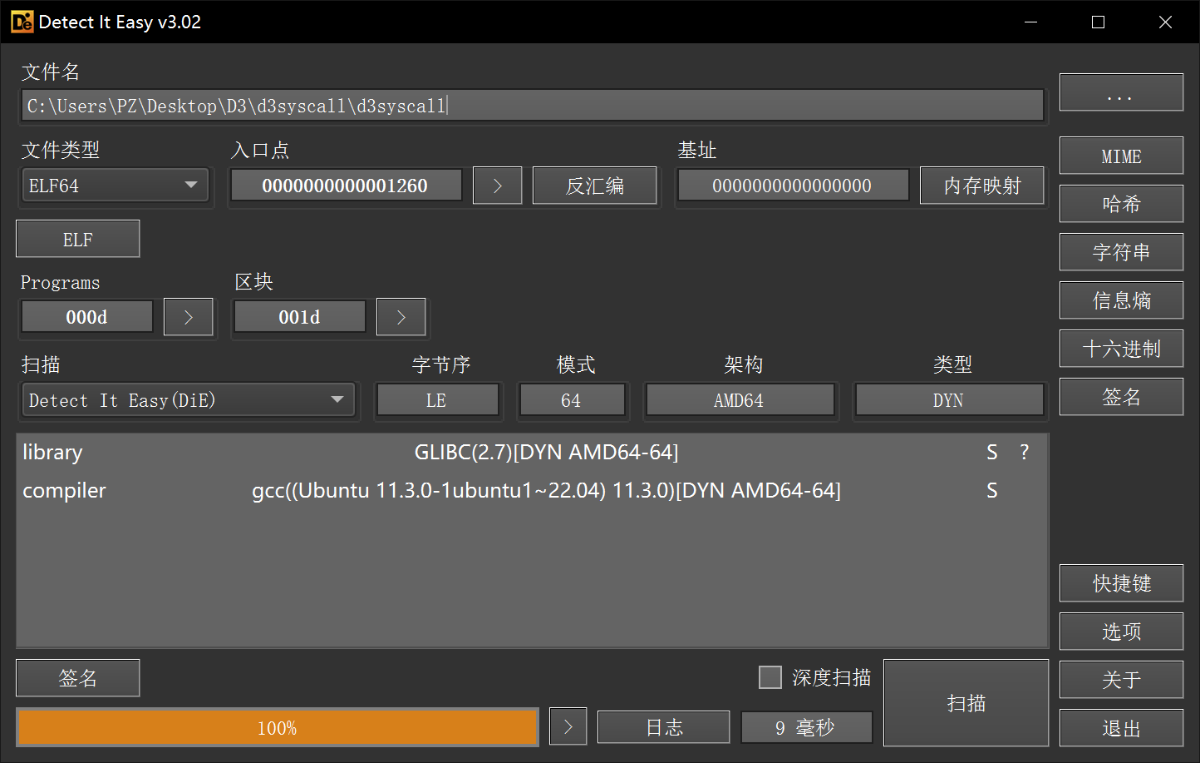Open the 字符串 strings viewer
1200x763 pixels.
pyautogui.click(x=1121, y=252)
